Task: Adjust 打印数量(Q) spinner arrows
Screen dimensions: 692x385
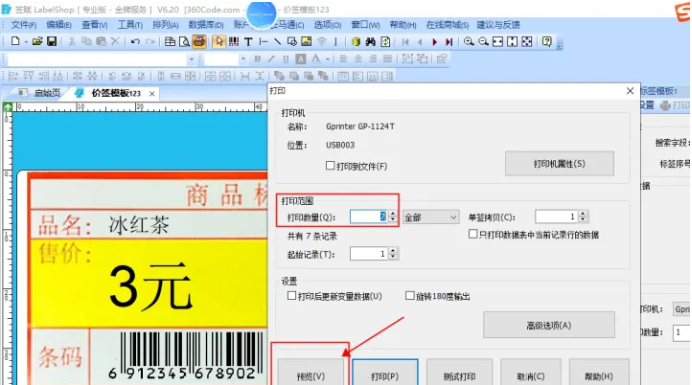Action: point(393,216)
